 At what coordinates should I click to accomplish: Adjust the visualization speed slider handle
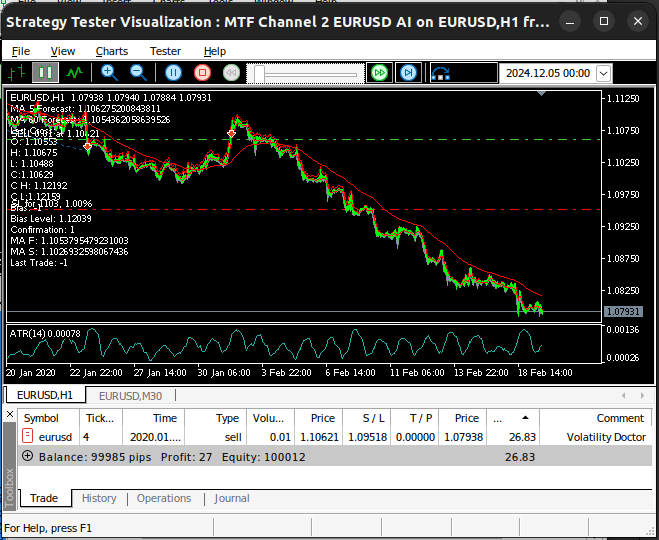259,74
